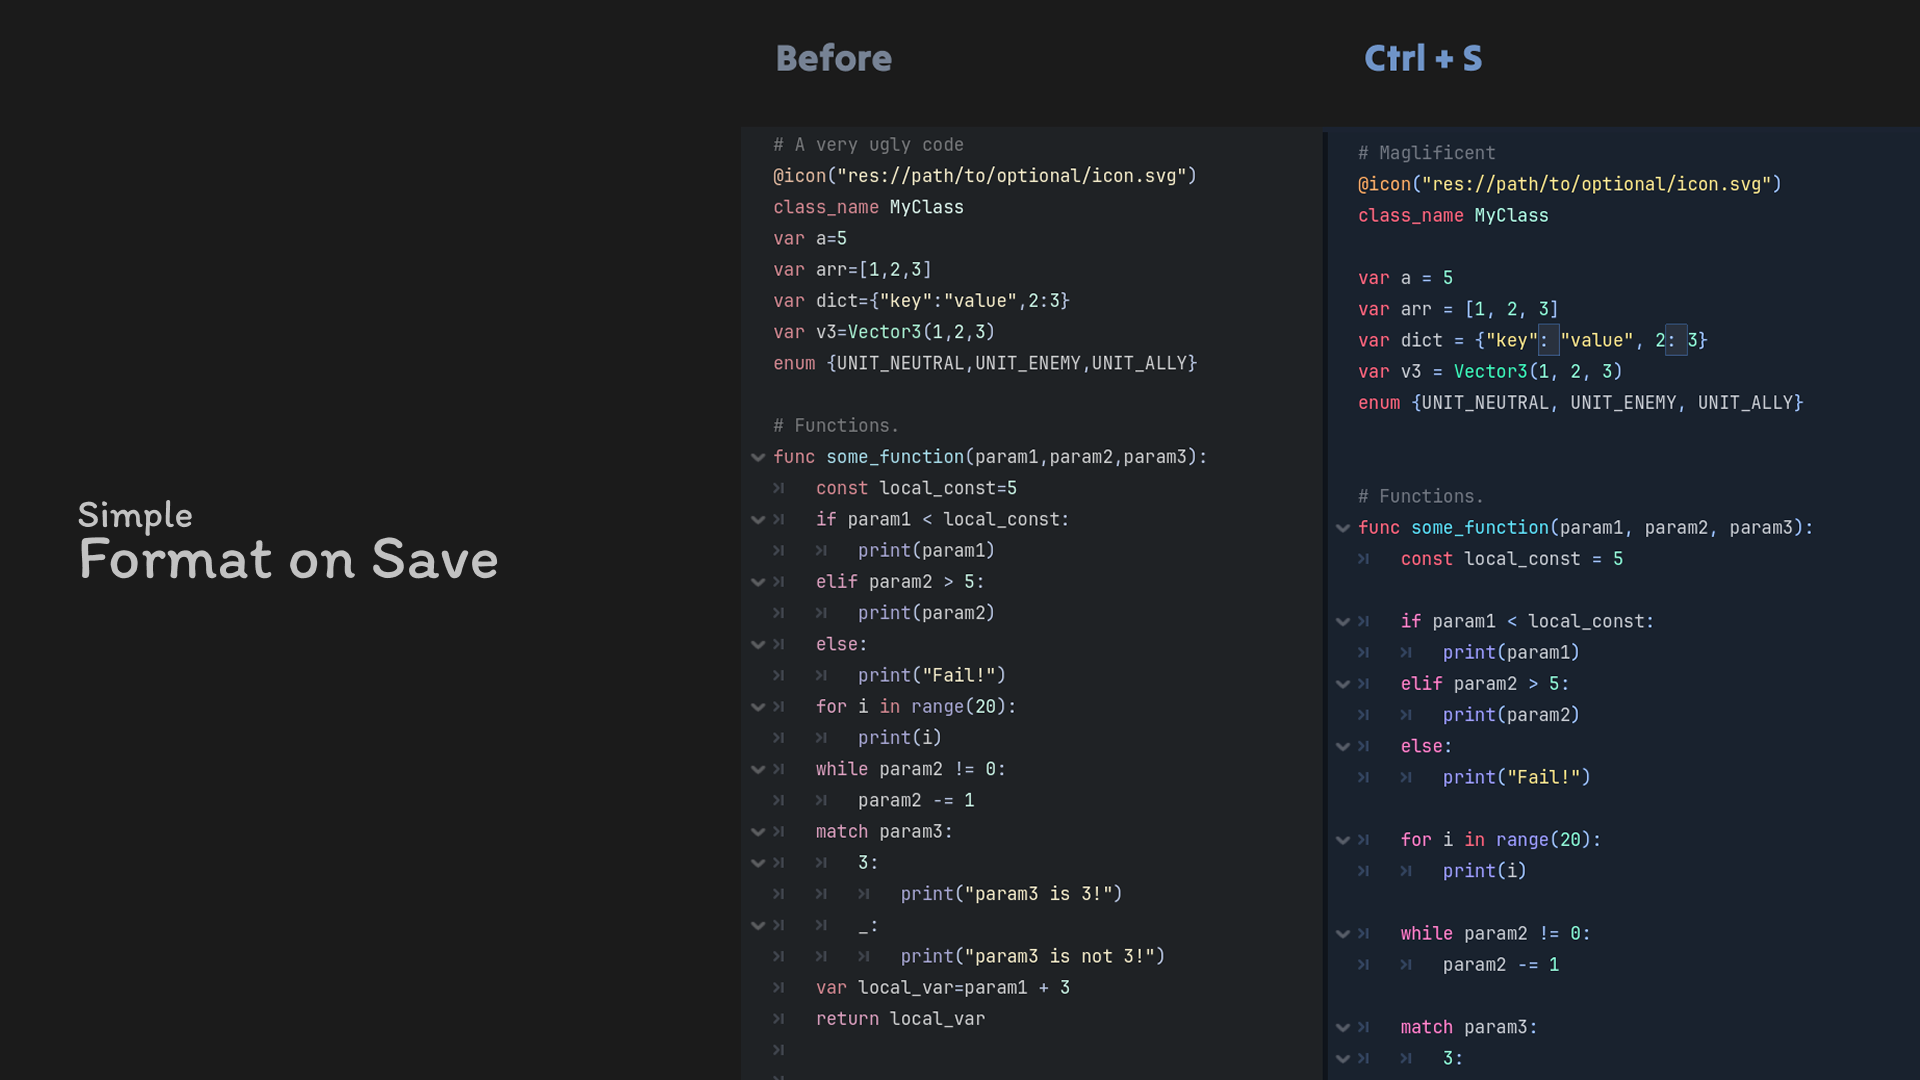Click 'Vector3' in the formatted code

1490,372
